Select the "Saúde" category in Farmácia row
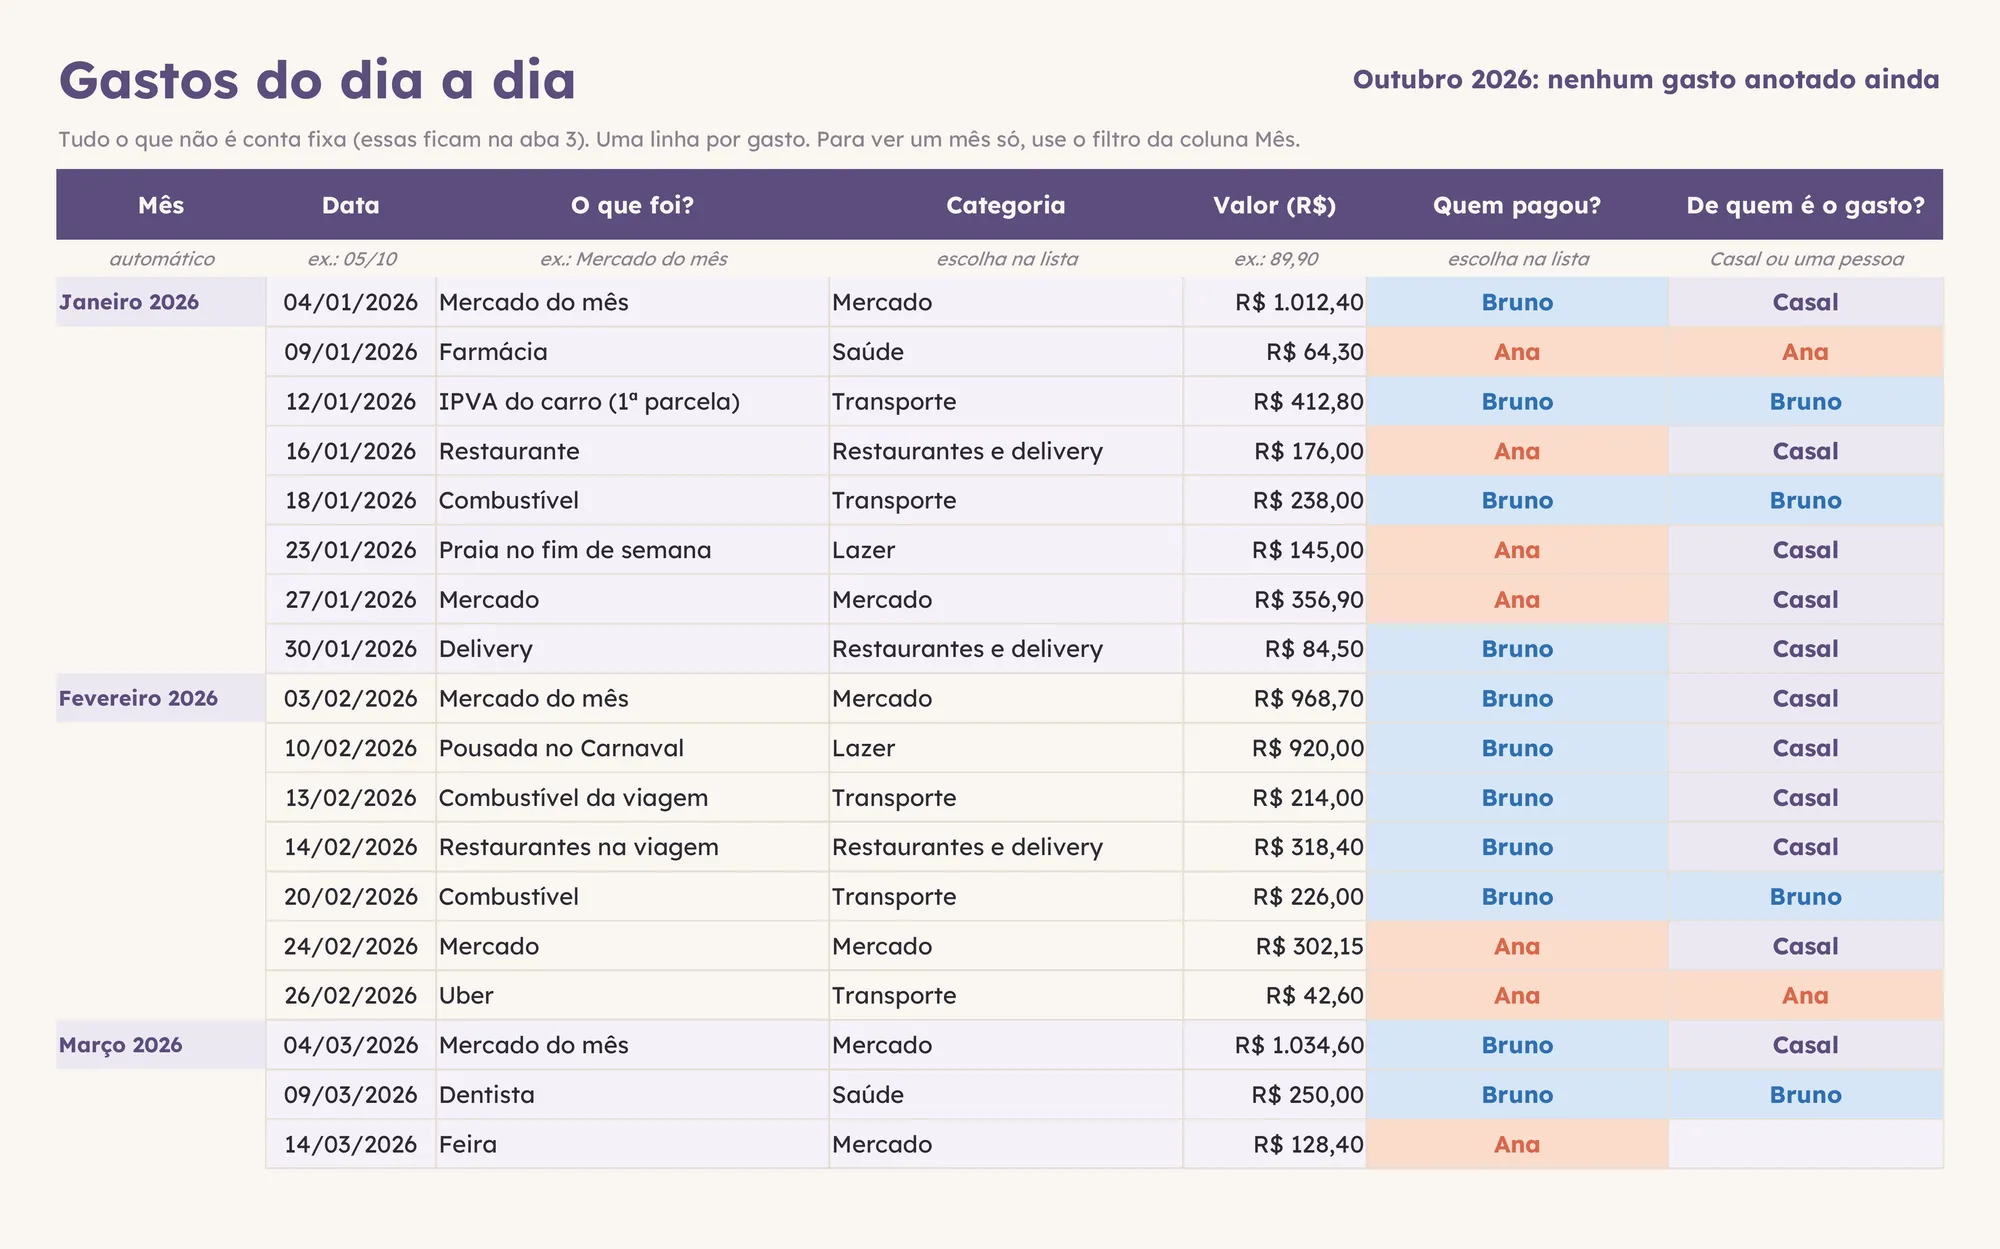Image resolution: width=2000 pixels, height=1249 pixels. point(1006,352)
